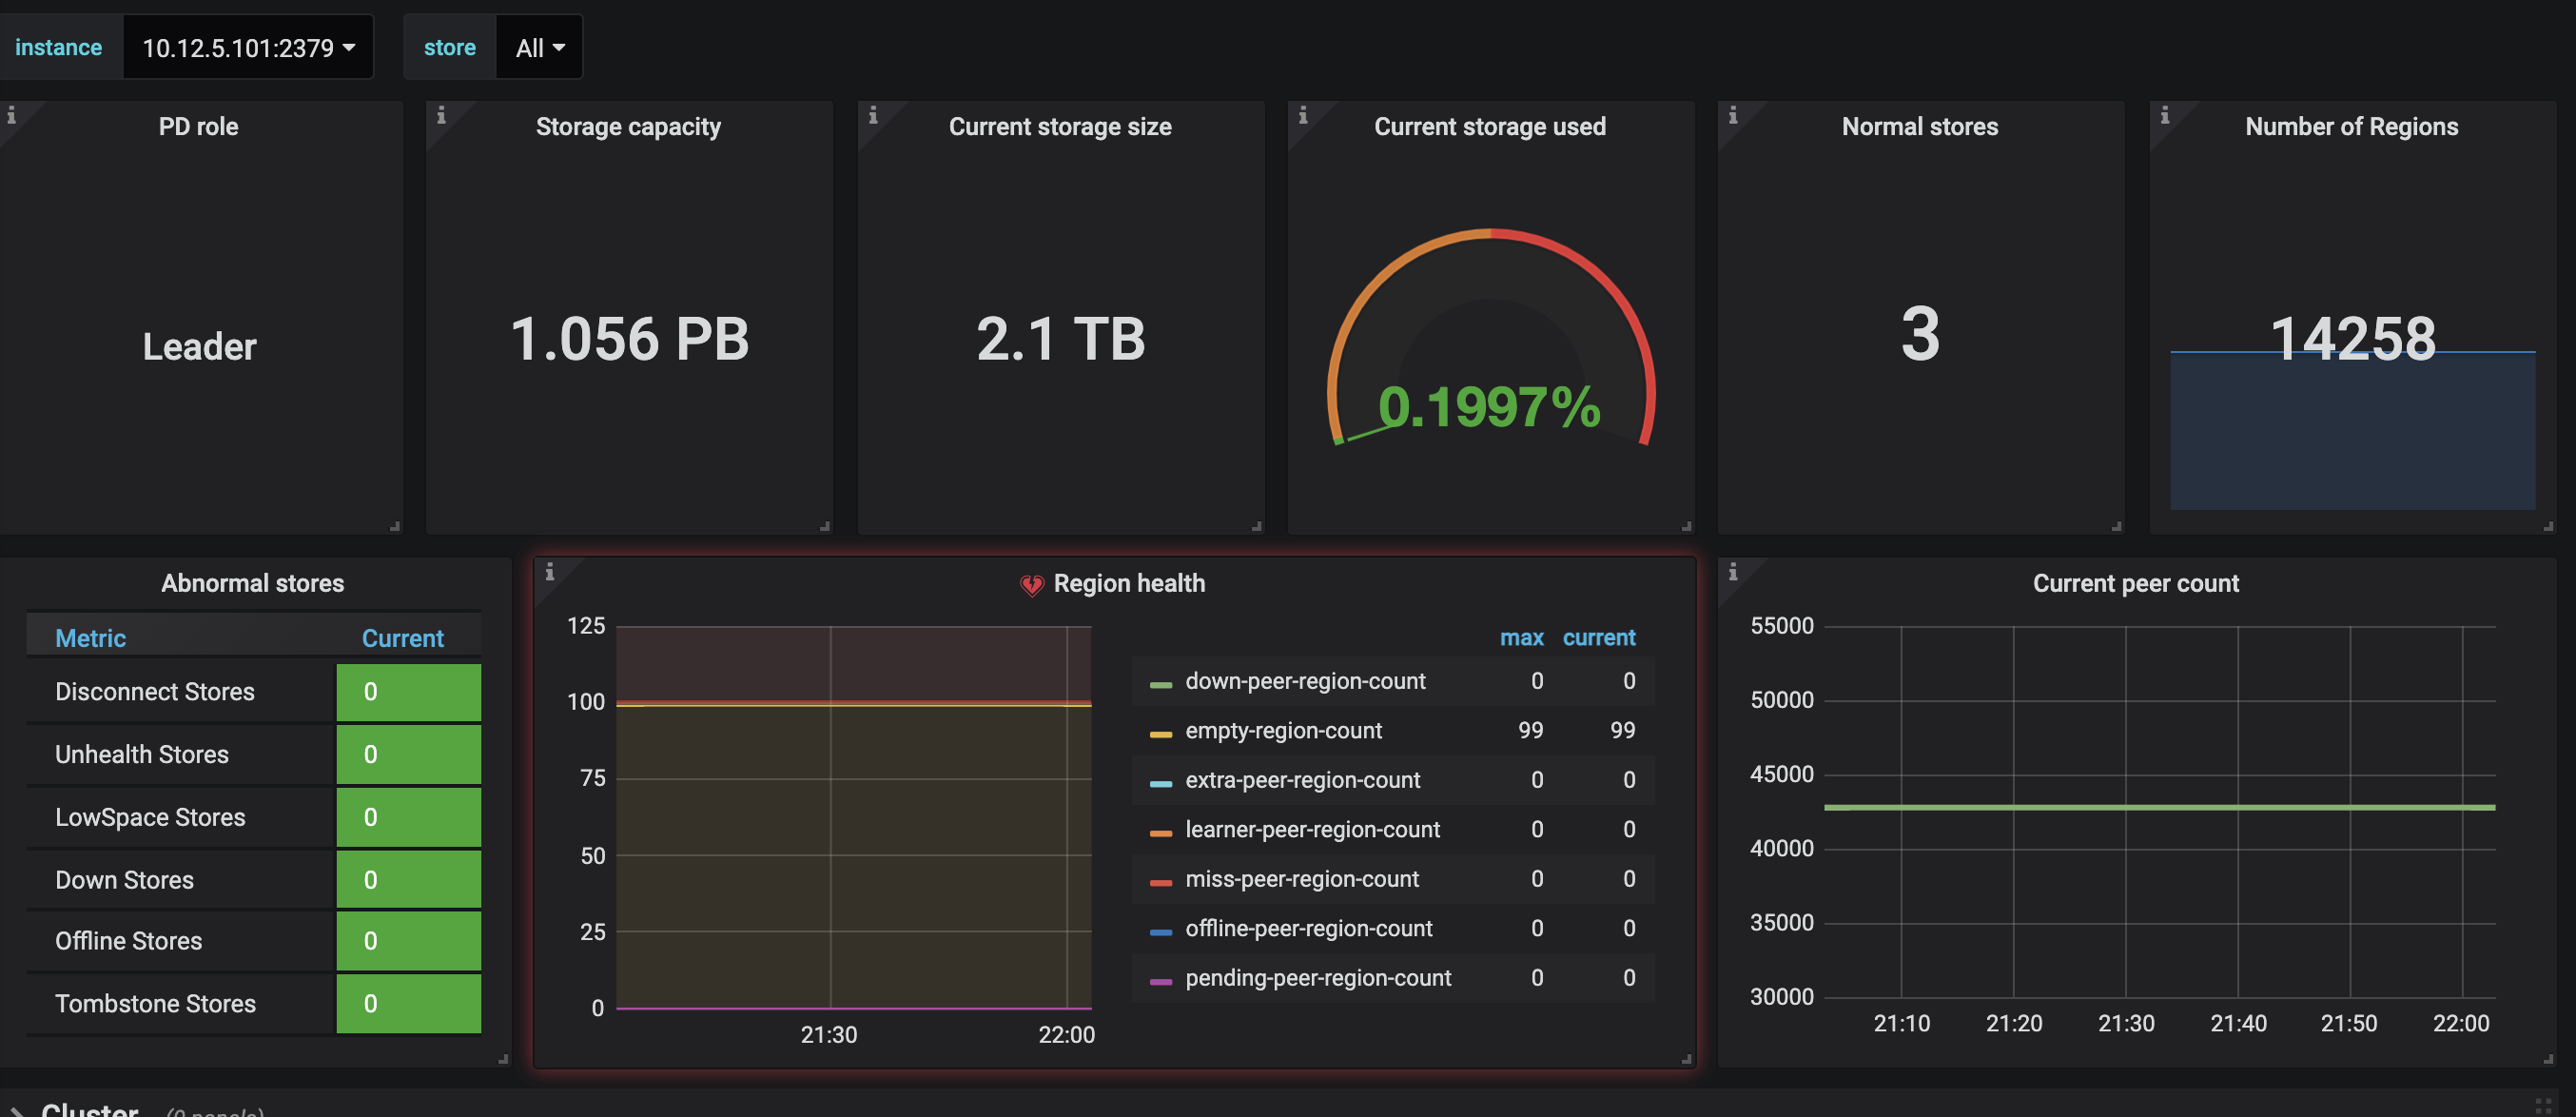The height and width of the screenshot is (1117, 2576).
Task: Toggle empty-region-count series in legend
Action: point(1282,731)
